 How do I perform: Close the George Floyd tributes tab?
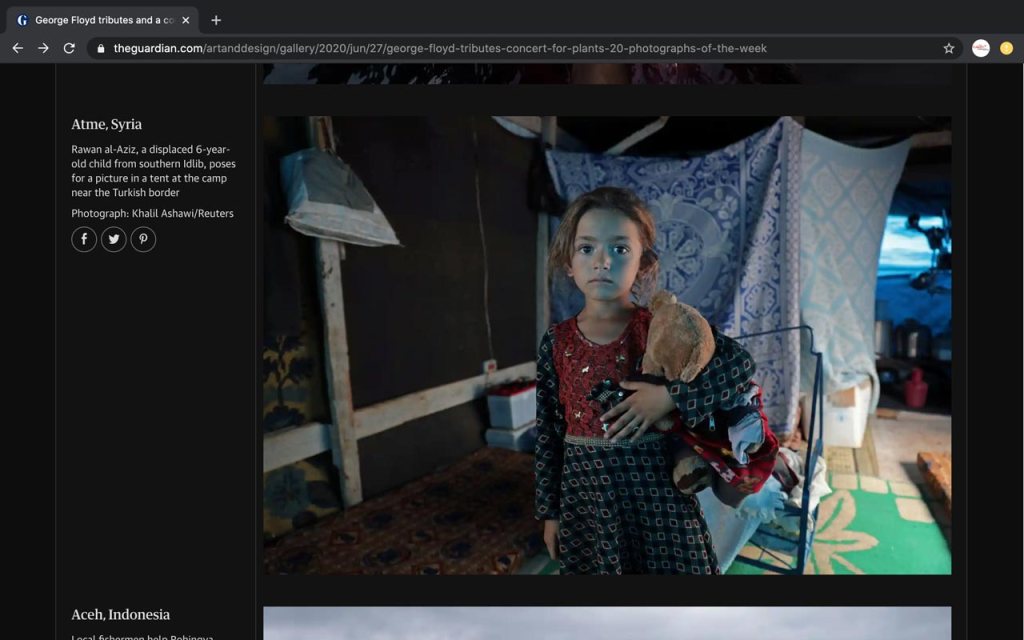[186, 20]
